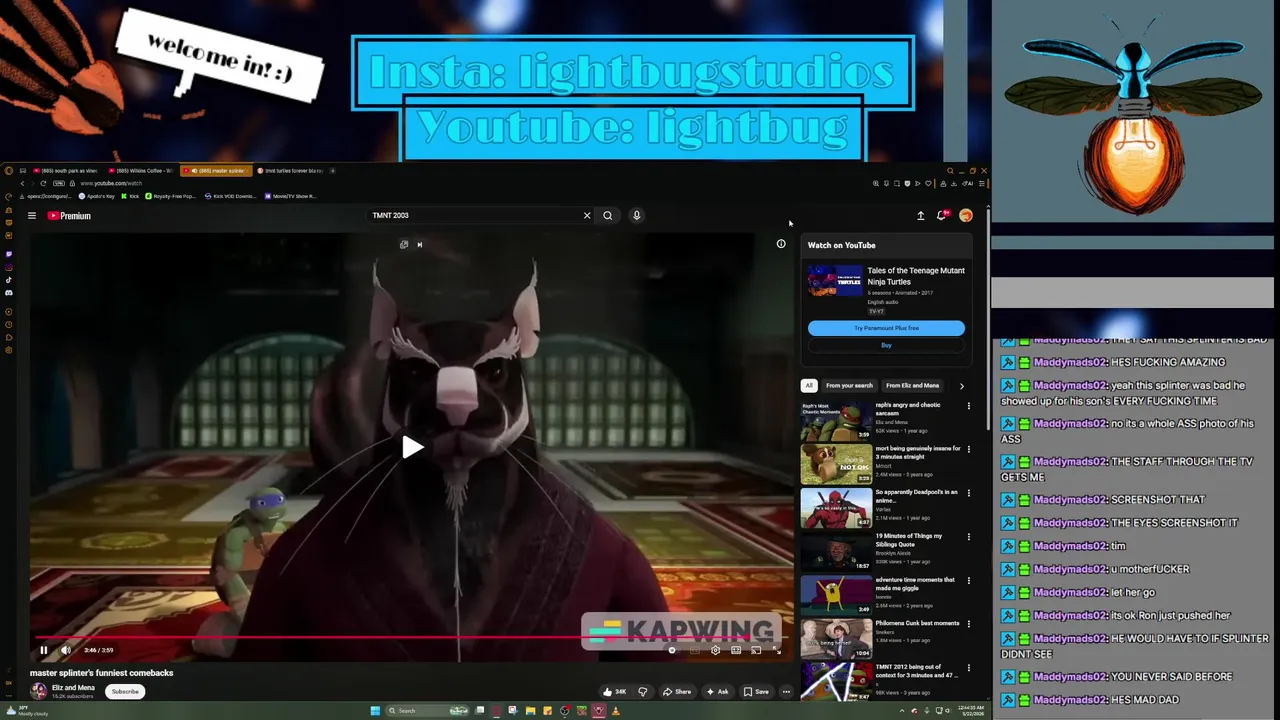Viewport: 1280px width, 720px height.
Task: Dislike the master splinter video
Action: coord(643,691)
